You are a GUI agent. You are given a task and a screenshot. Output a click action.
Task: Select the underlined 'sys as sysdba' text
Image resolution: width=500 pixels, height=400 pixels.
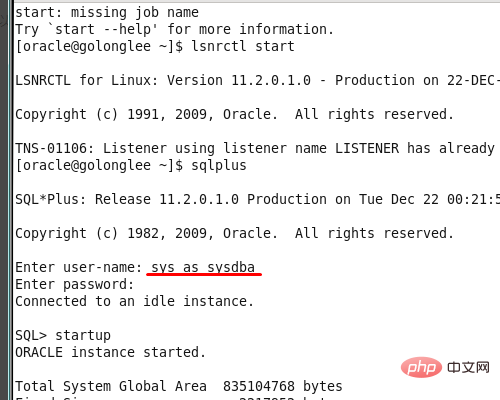203,267
